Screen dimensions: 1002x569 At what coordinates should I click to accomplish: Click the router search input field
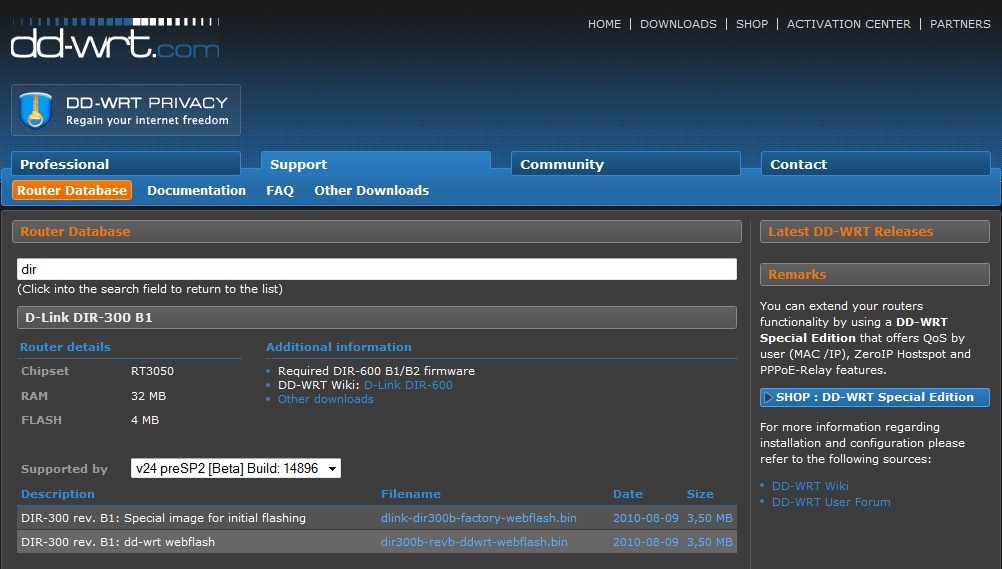tap(376, 269)
